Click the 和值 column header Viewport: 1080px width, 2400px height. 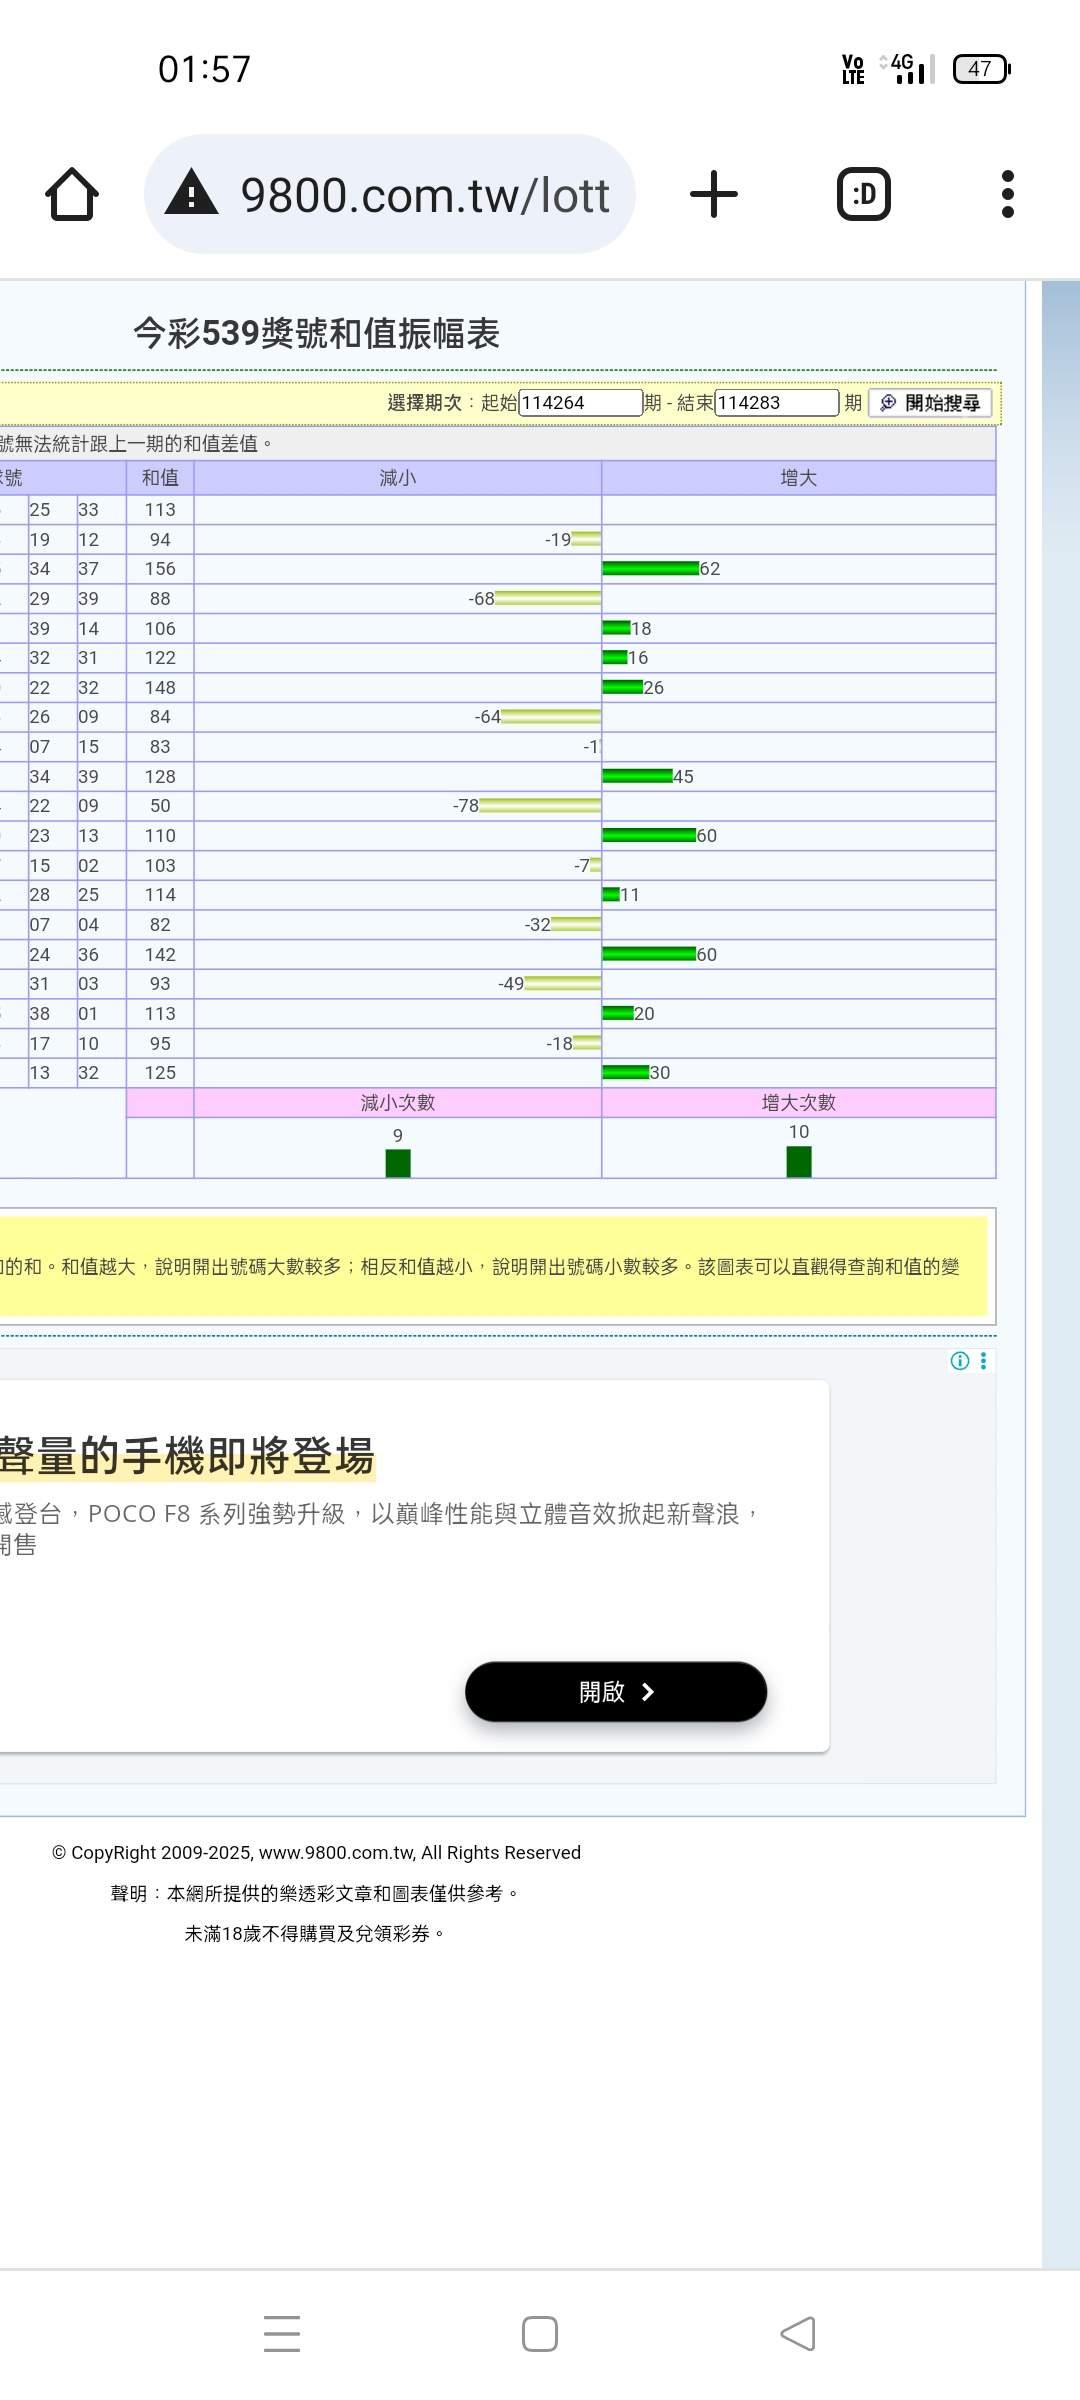click(160, 478)
